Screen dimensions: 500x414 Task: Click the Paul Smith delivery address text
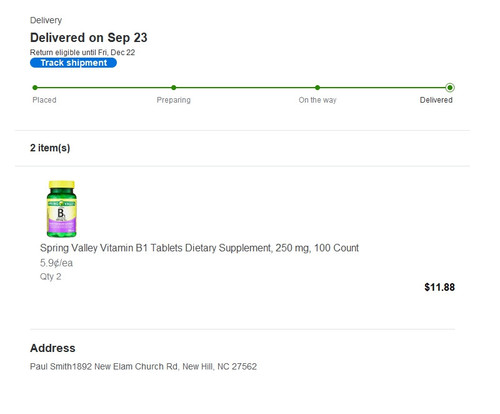pos(143,367)
